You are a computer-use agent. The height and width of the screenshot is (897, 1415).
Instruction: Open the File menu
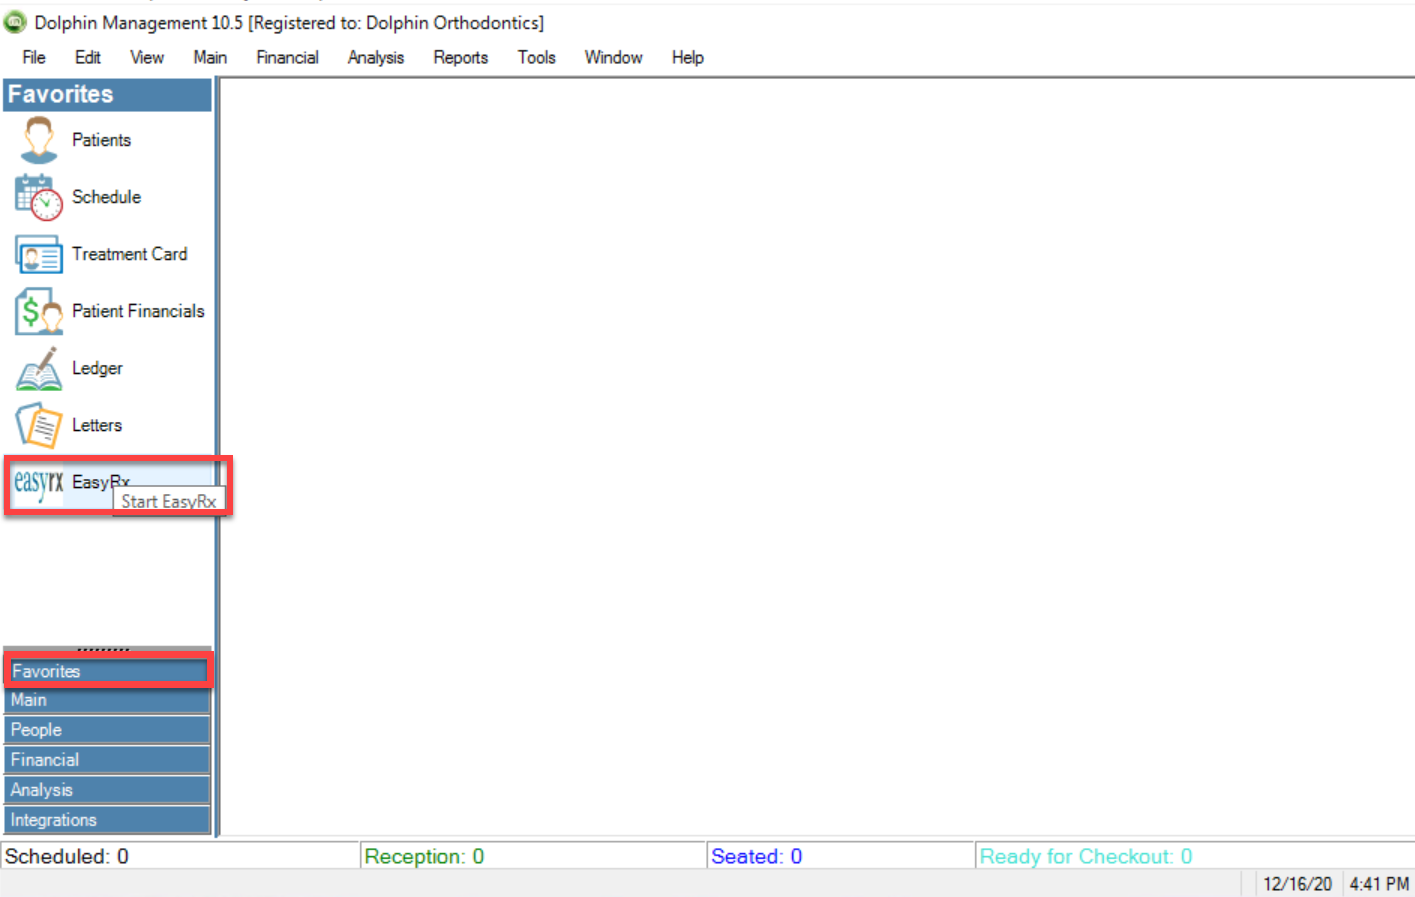(34, 58)
